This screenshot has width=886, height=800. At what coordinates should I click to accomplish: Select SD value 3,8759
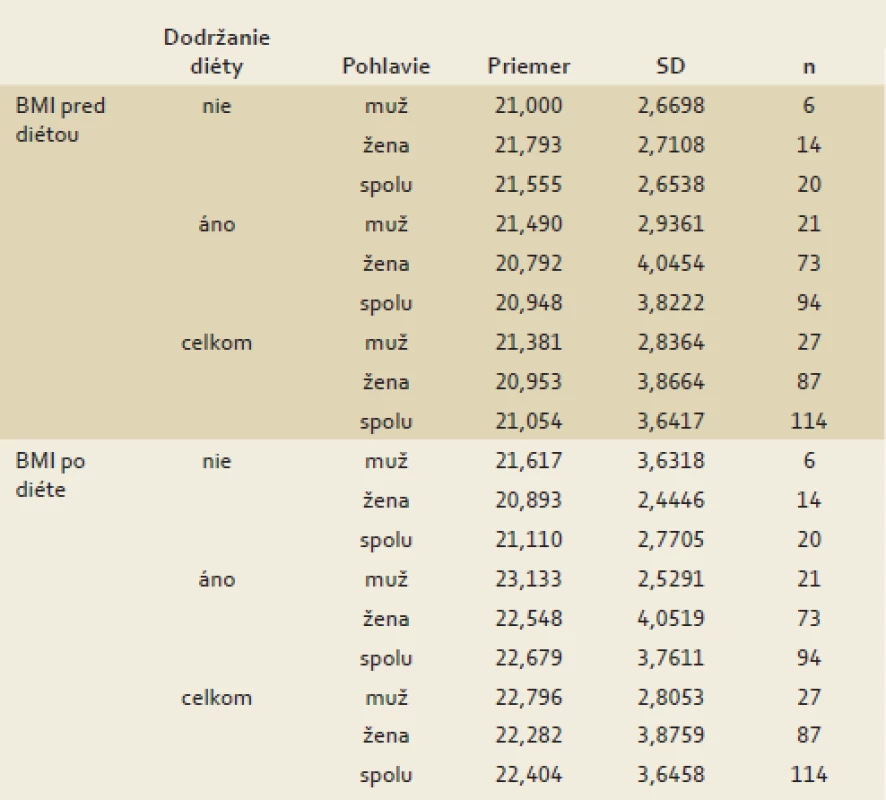pyautogui.click(x=671, y=736)
